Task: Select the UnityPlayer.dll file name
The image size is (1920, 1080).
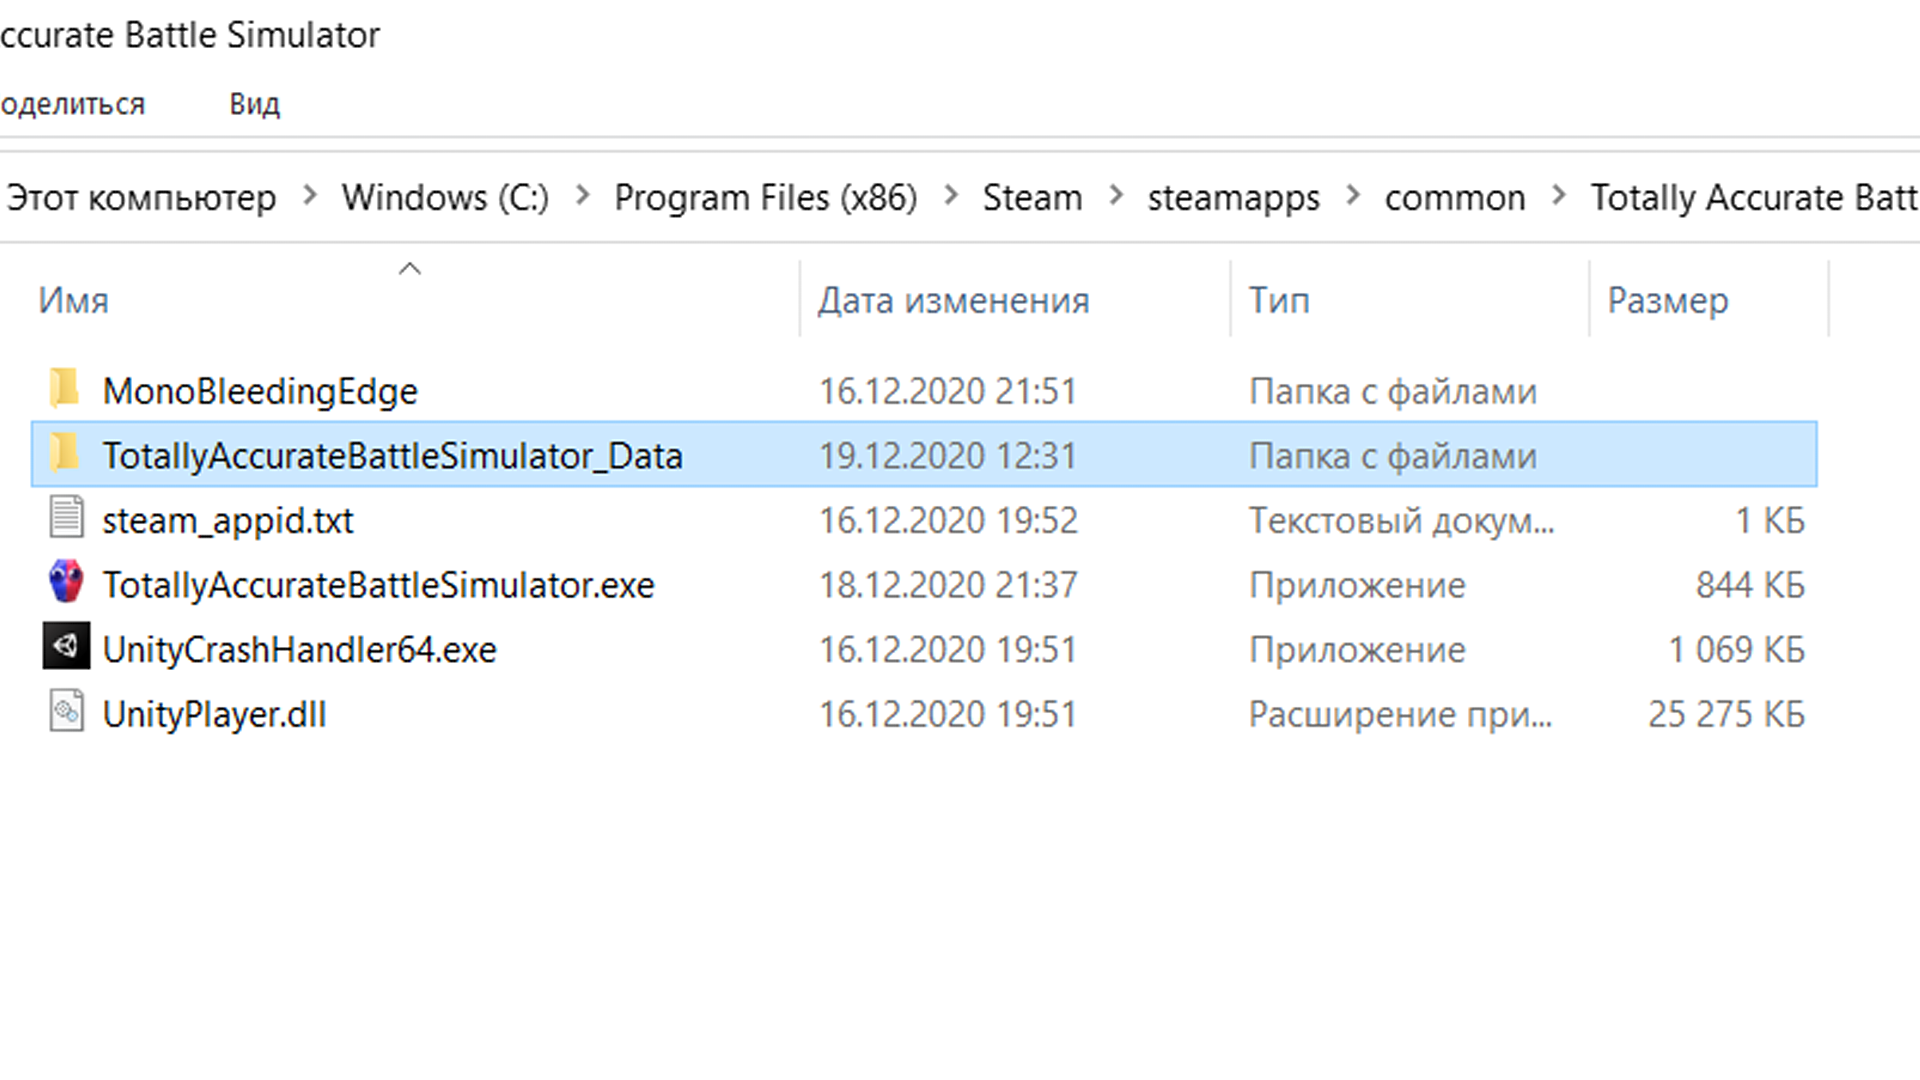Action: pos(214,714)
